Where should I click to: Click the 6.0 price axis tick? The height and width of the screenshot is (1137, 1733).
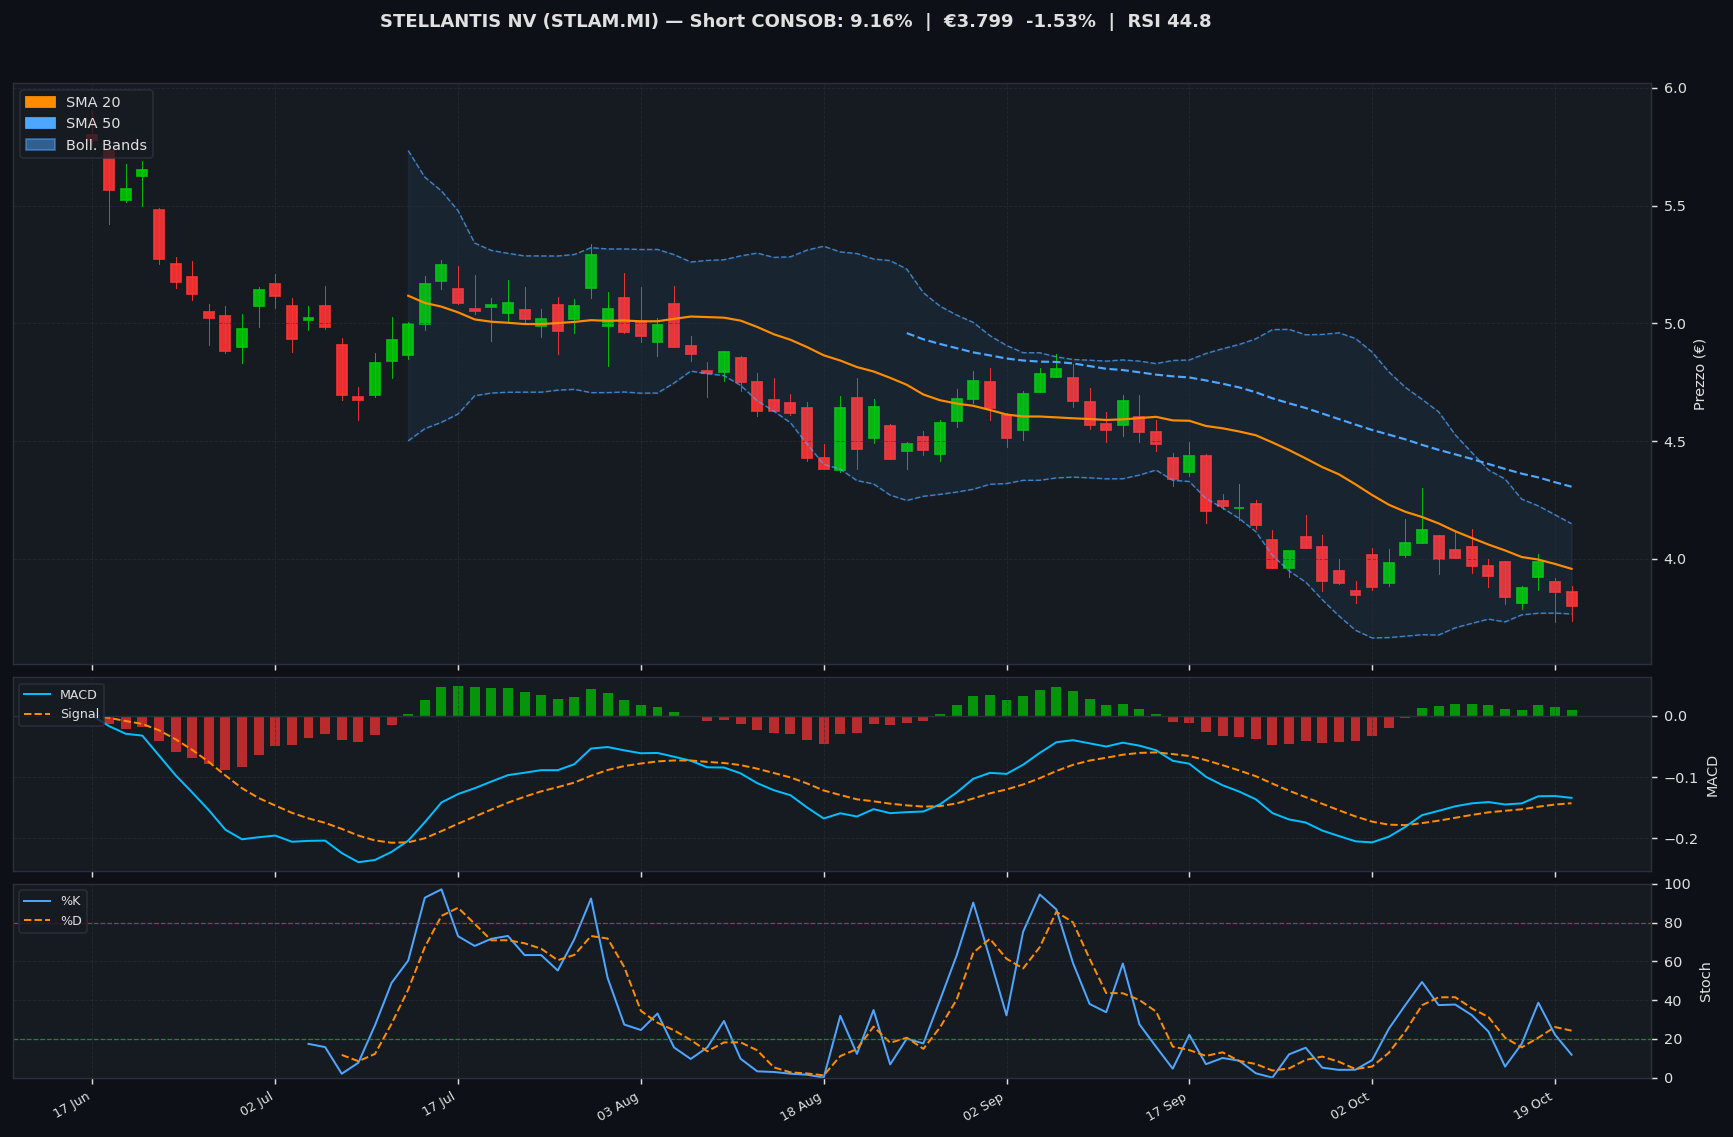(1675, 89)
